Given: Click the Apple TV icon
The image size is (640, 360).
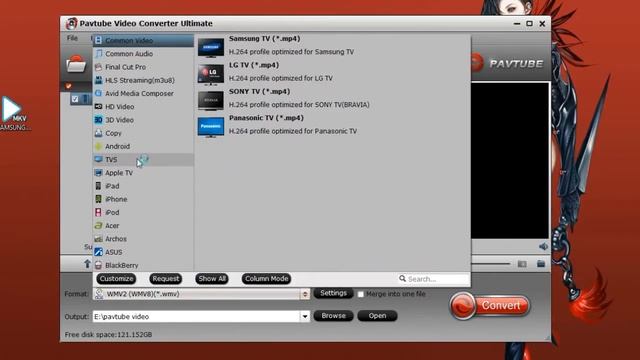Looking at the screenshot, I should click(98, 173).
